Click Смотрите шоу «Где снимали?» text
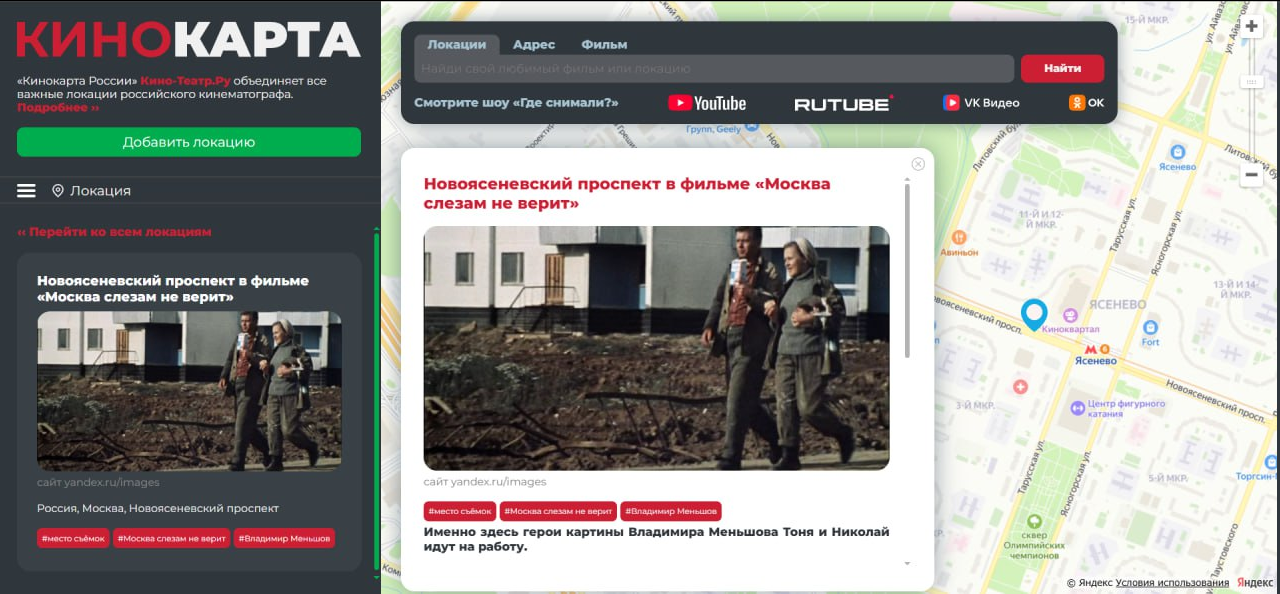This screenshot has width=1280, height=594. [516, 103]
